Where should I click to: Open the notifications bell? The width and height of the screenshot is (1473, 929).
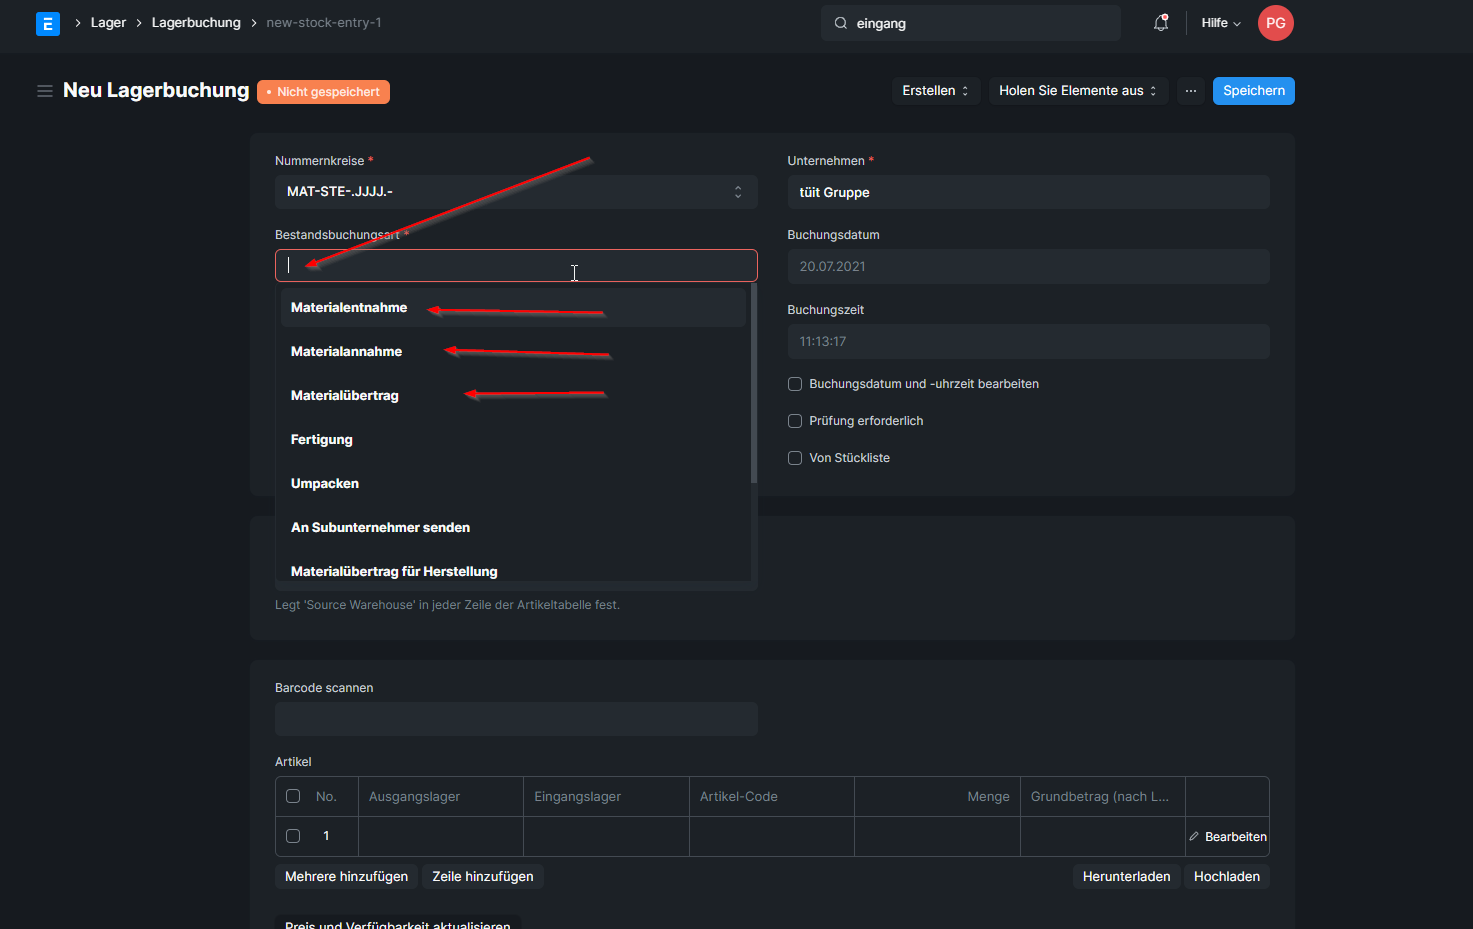1161,23
